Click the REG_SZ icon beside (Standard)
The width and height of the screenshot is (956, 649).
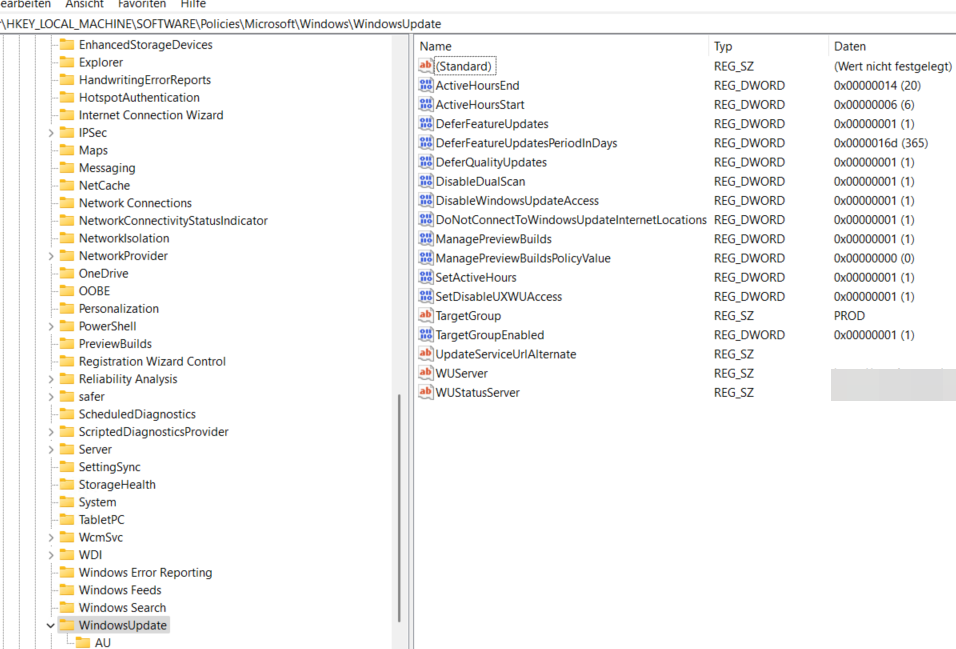pos(425,65)
